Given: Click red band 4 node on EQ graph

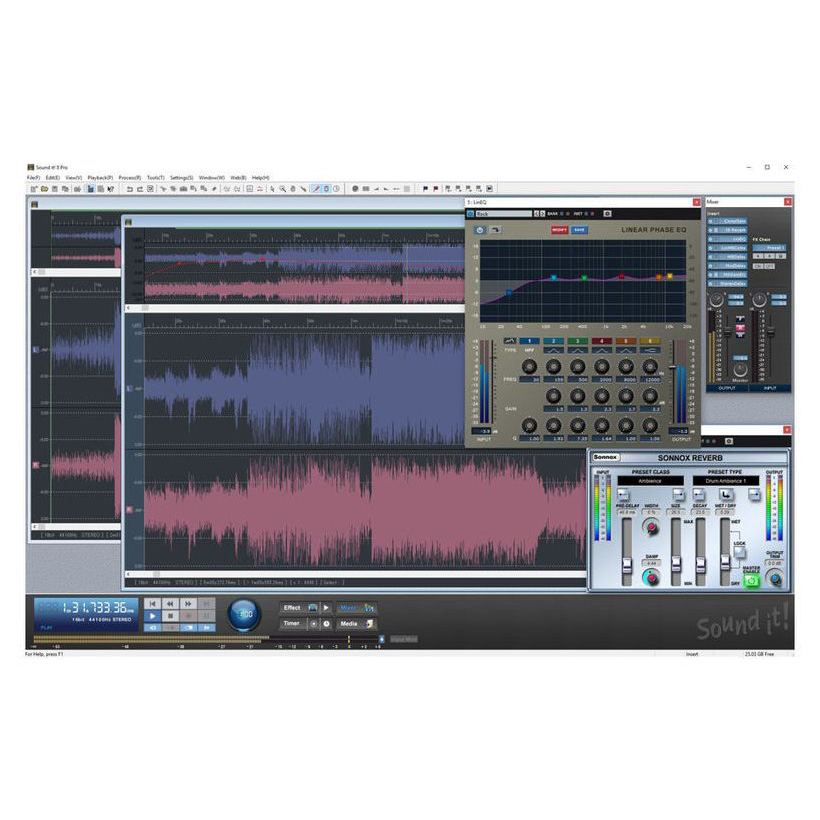Looking at the screenshot, I should [x=622, y=276].
